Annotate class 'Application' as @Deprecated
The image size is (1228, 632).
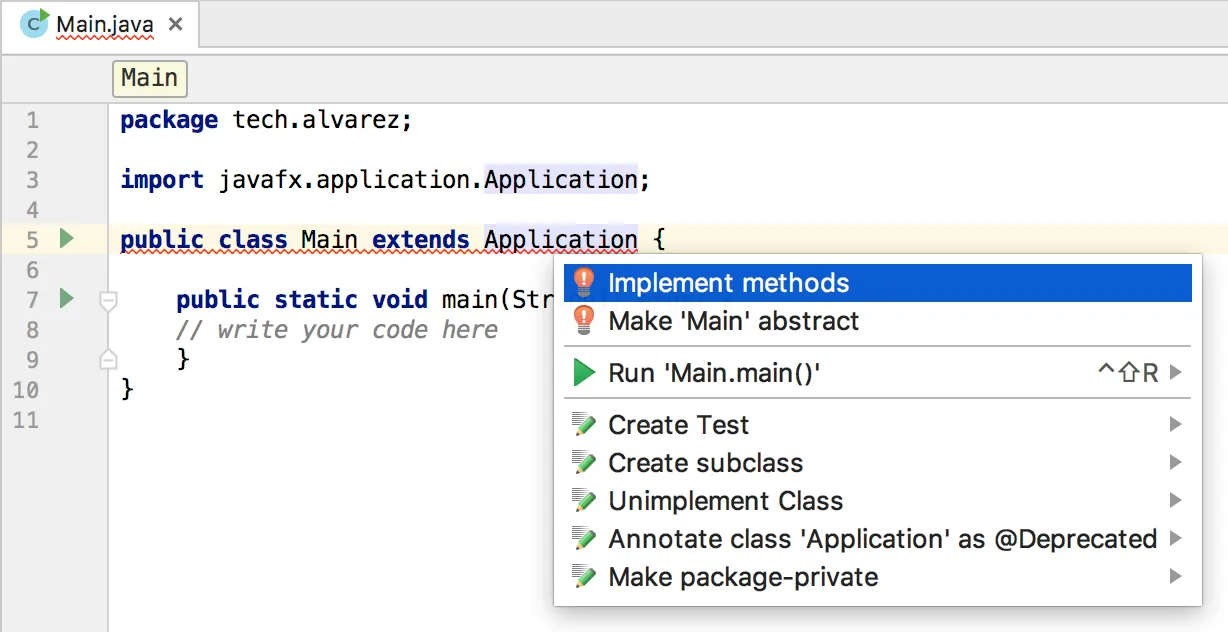(877, 539)
